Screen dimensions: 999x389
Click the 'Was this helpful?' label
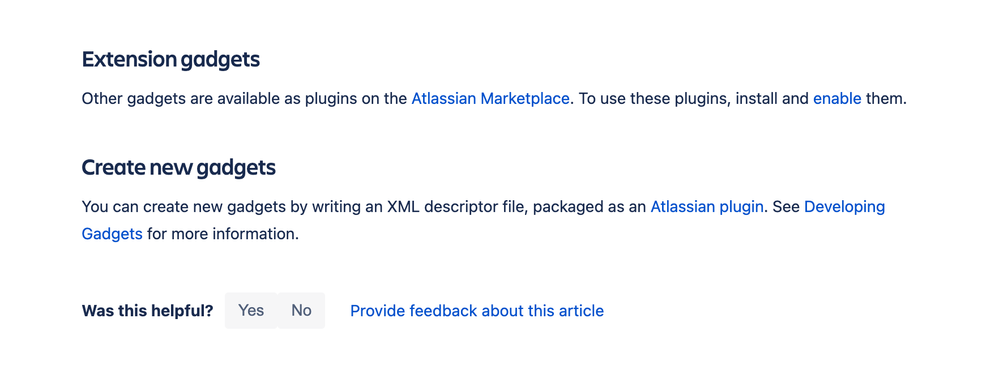(148, 311)
